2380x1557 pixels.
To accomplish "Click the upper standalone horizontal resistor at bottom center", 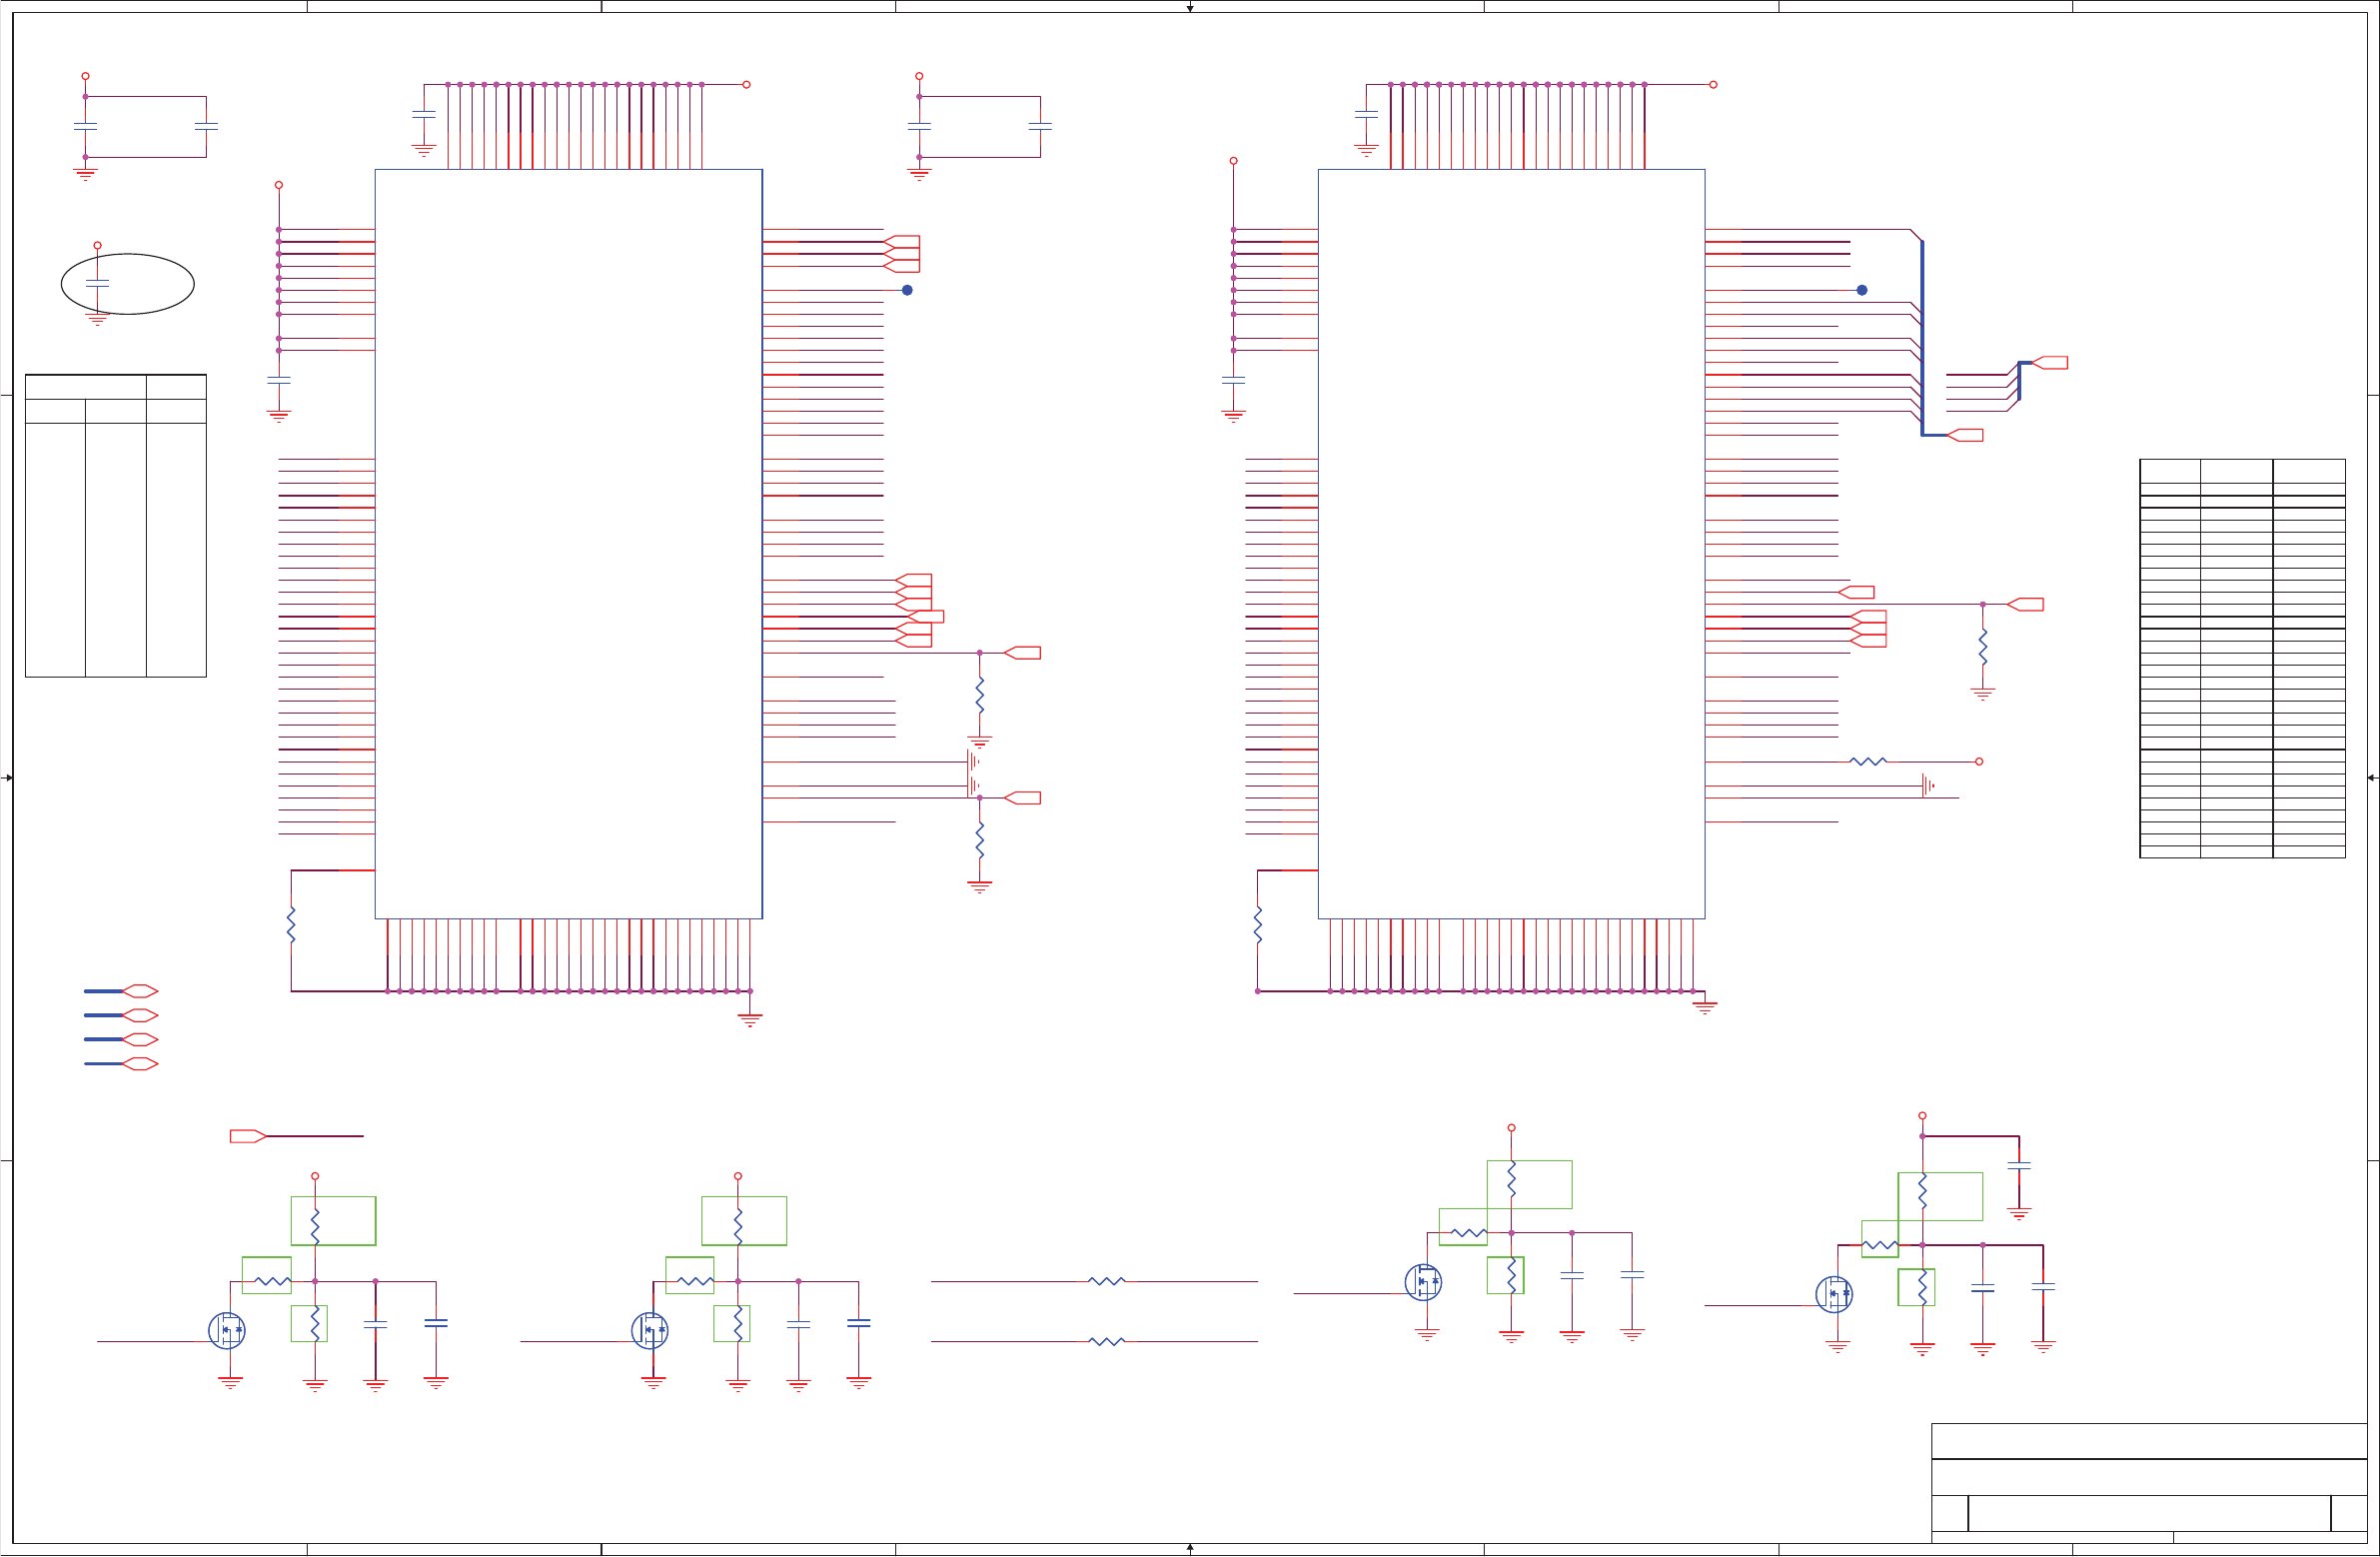I will [1106, 1281].
